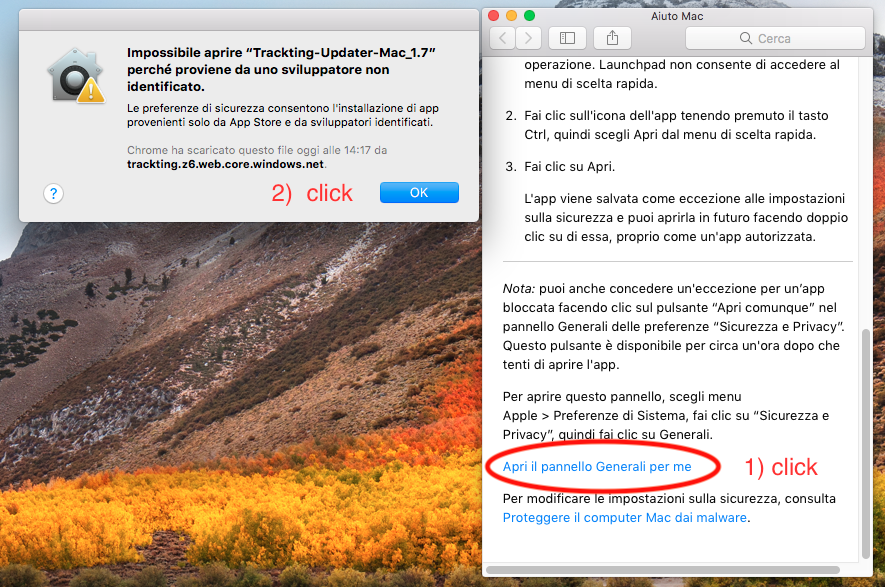Image resolution: width=885 pixels, height=587 pixels.
Task: Click the Aiuto Mac window title
Action: [x=677, y=16]
